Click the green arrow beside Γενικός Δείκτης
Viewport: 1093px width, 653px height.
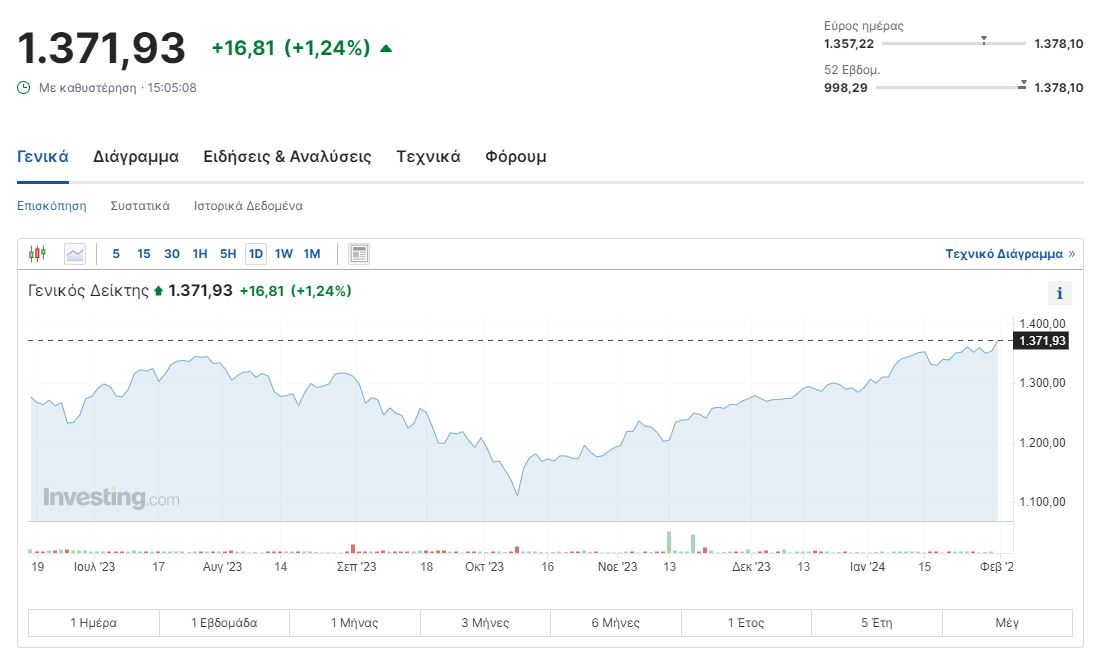coord(158,291)
